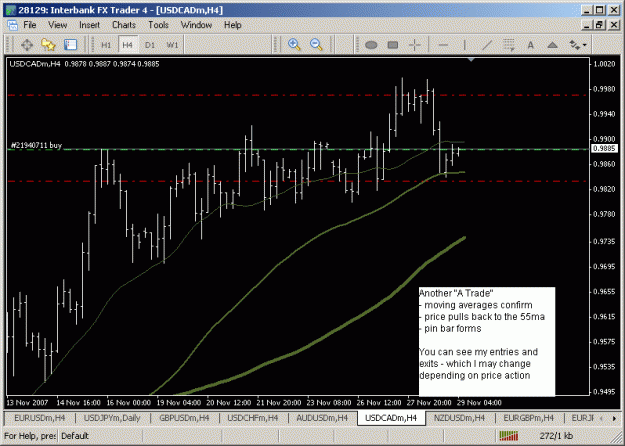Select the #21940711 buy order label
The width and height of the screenshot is (625, 446).
pyautogui.click(x=36, y=145)
